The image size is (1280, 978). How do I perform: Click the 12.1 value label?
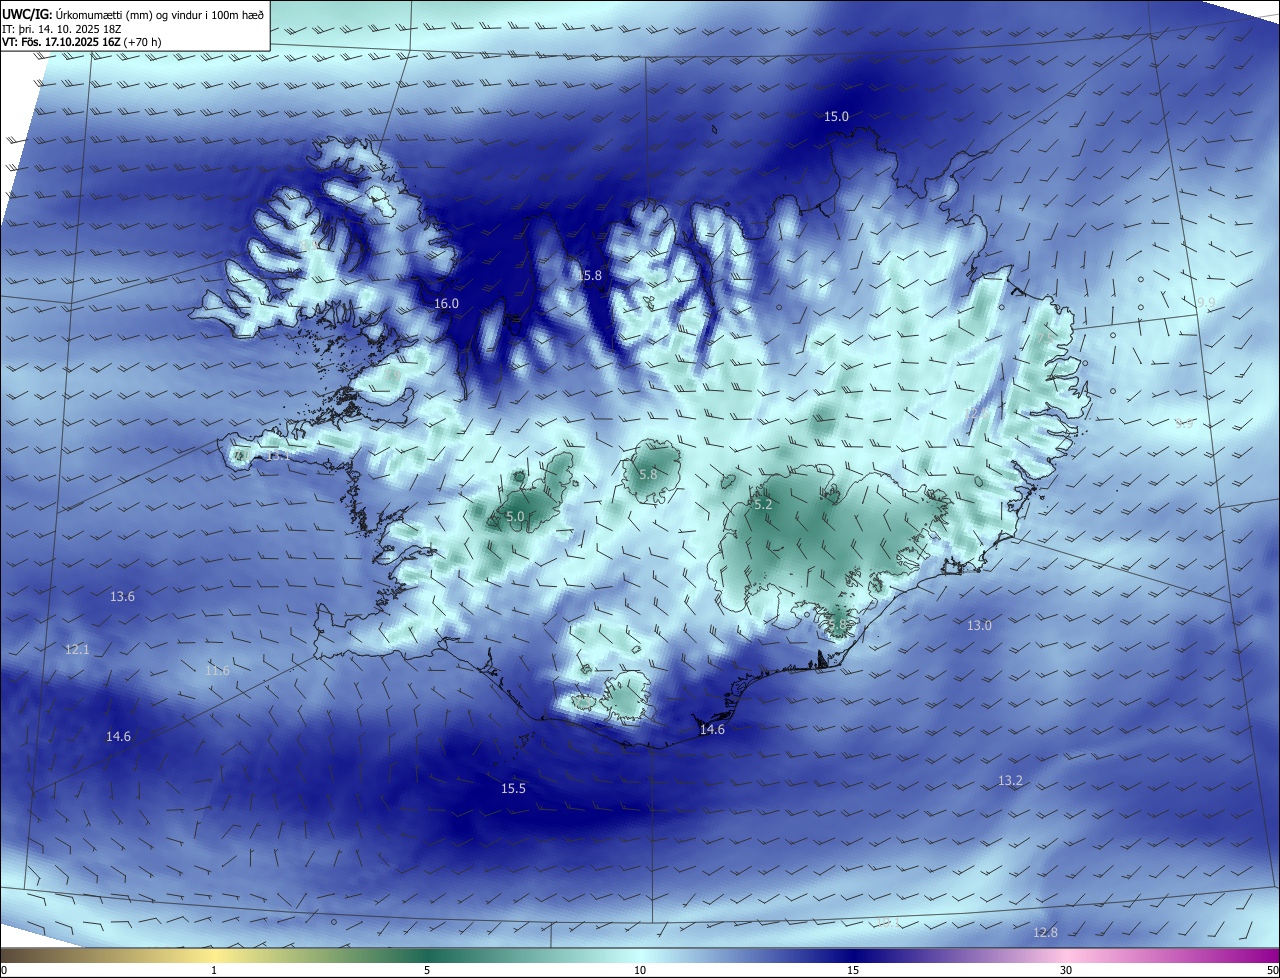[77, 649]
